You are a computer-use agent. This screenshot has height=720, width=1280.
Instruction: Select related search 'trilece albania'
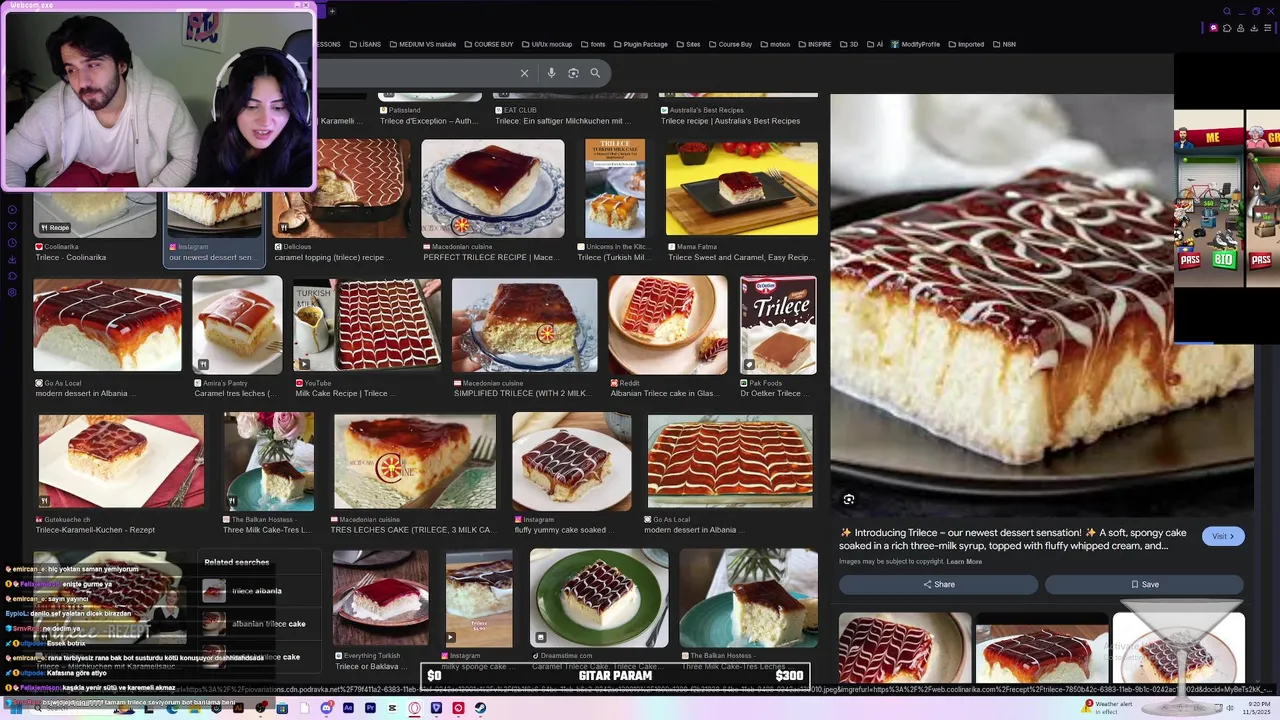tap(260, 591)
